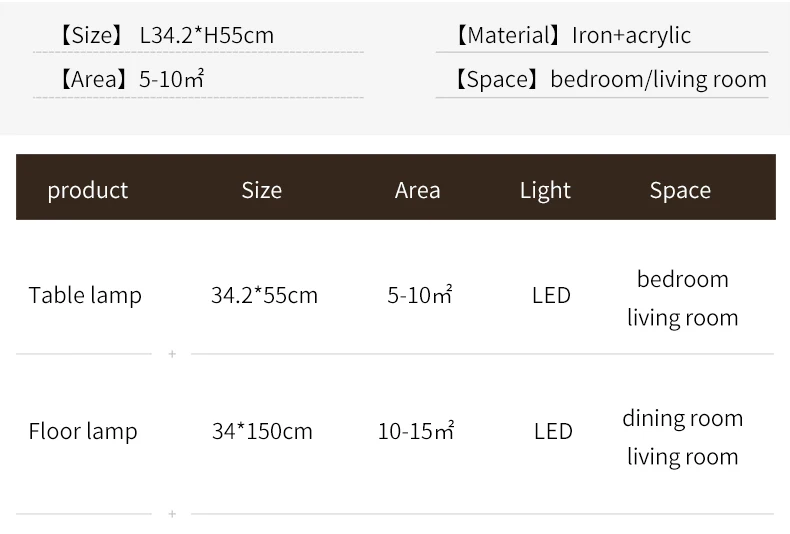
Task: Select the 'Size' column header
Action: click(261, 190)
